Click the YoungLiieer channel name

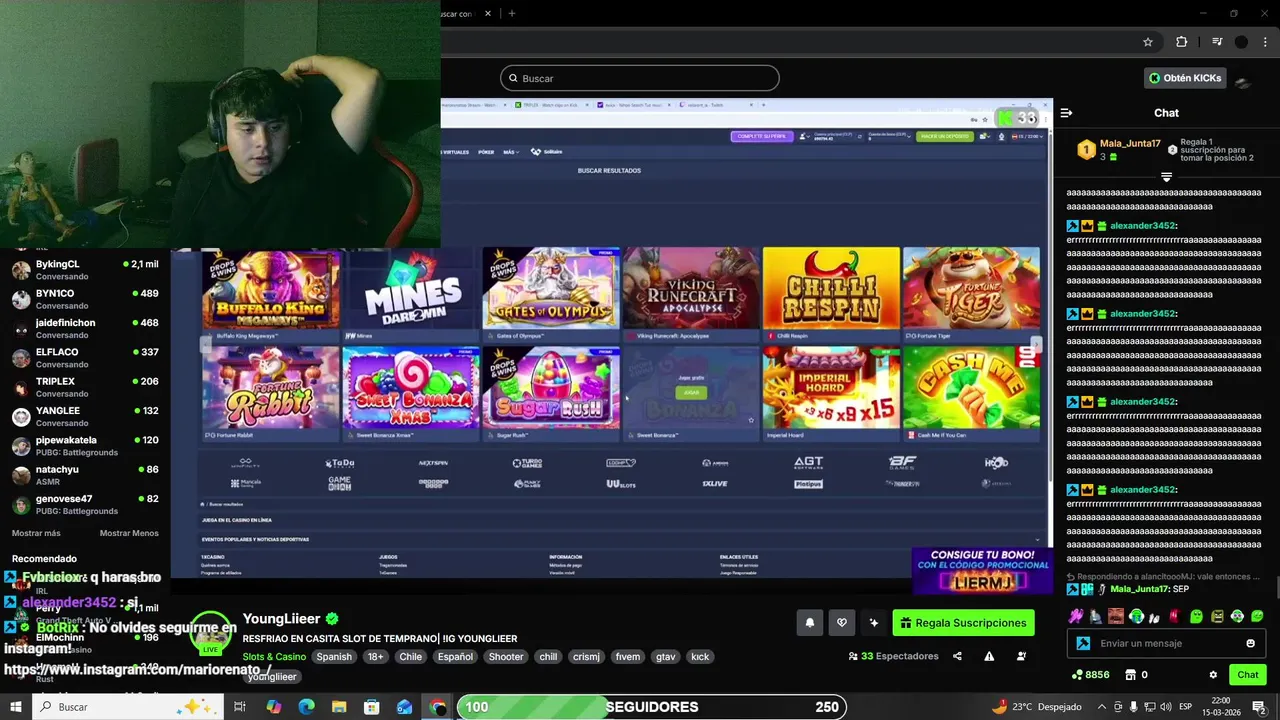[281, 619]
